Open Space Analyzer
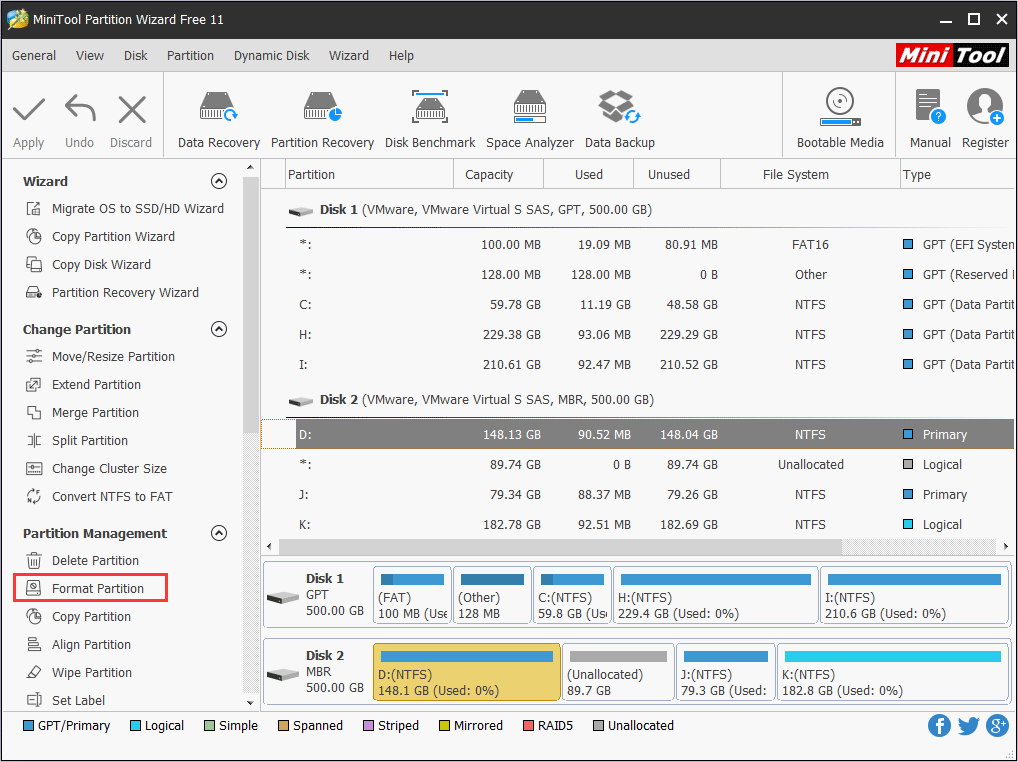The image size is (1018, 762). (x=529, y=119)
